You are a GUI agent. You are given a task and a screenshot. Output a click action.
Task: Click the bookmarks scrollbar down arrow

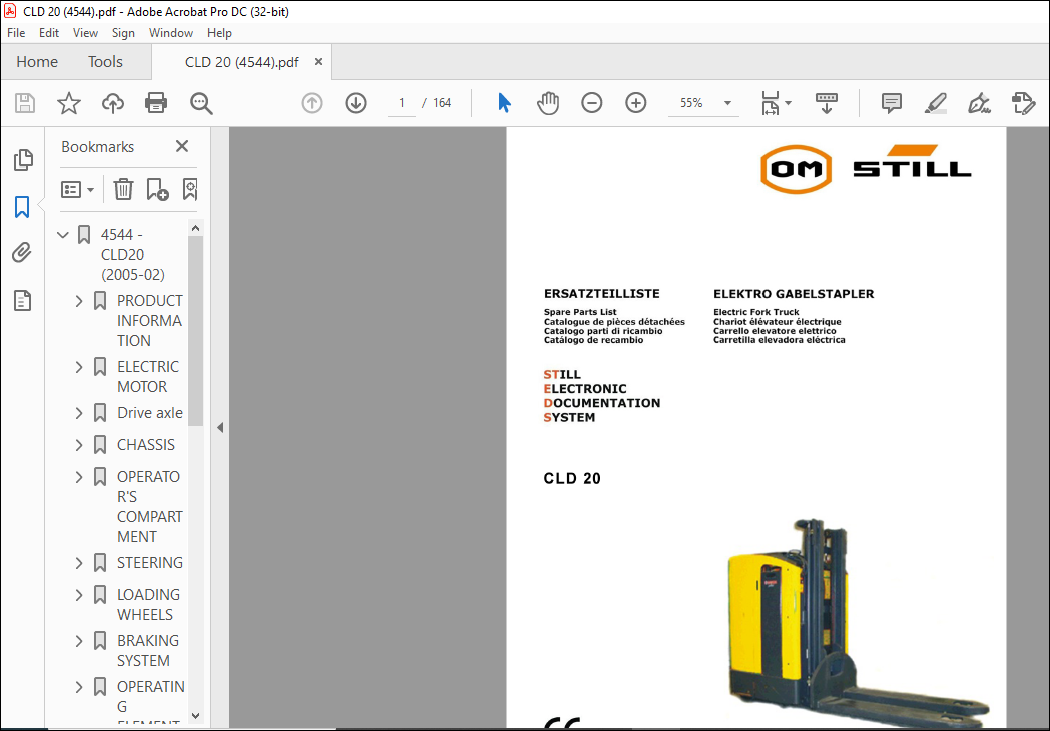point(196,716)
